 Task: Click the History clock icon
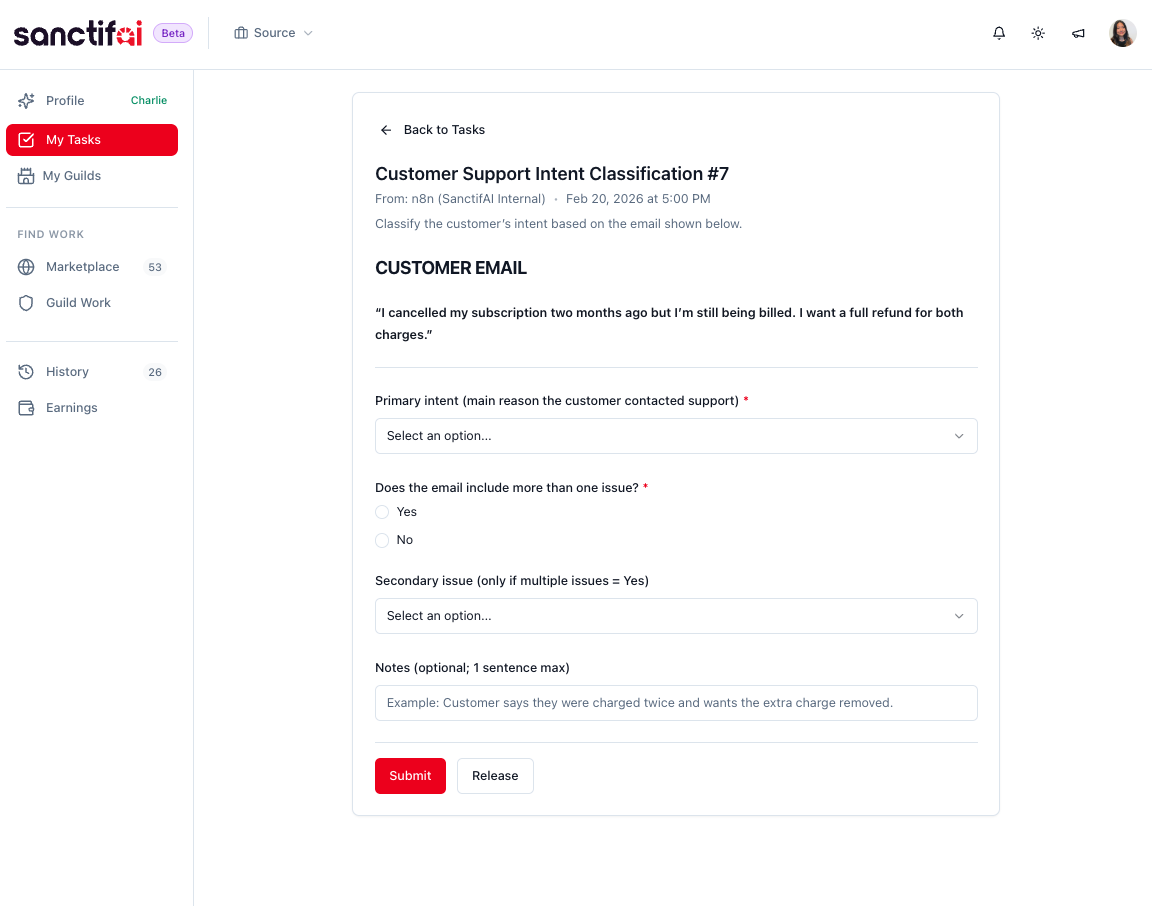(x=26, y=372)
